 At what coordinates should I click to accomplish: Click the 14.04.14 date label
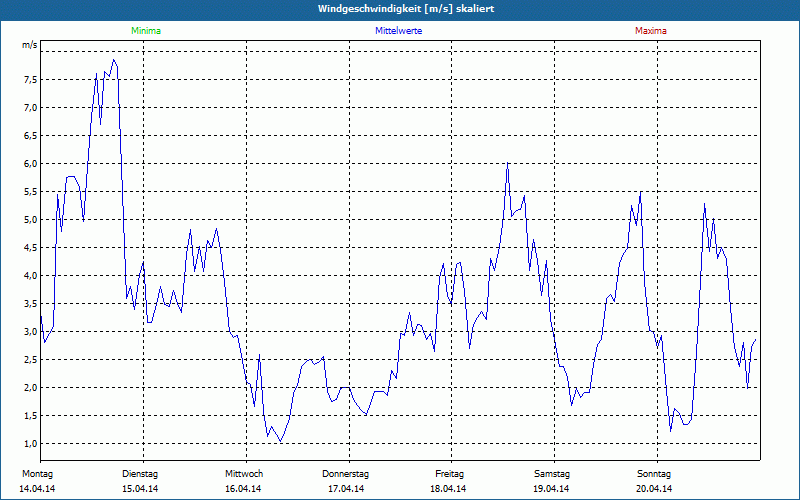(37, 489)
